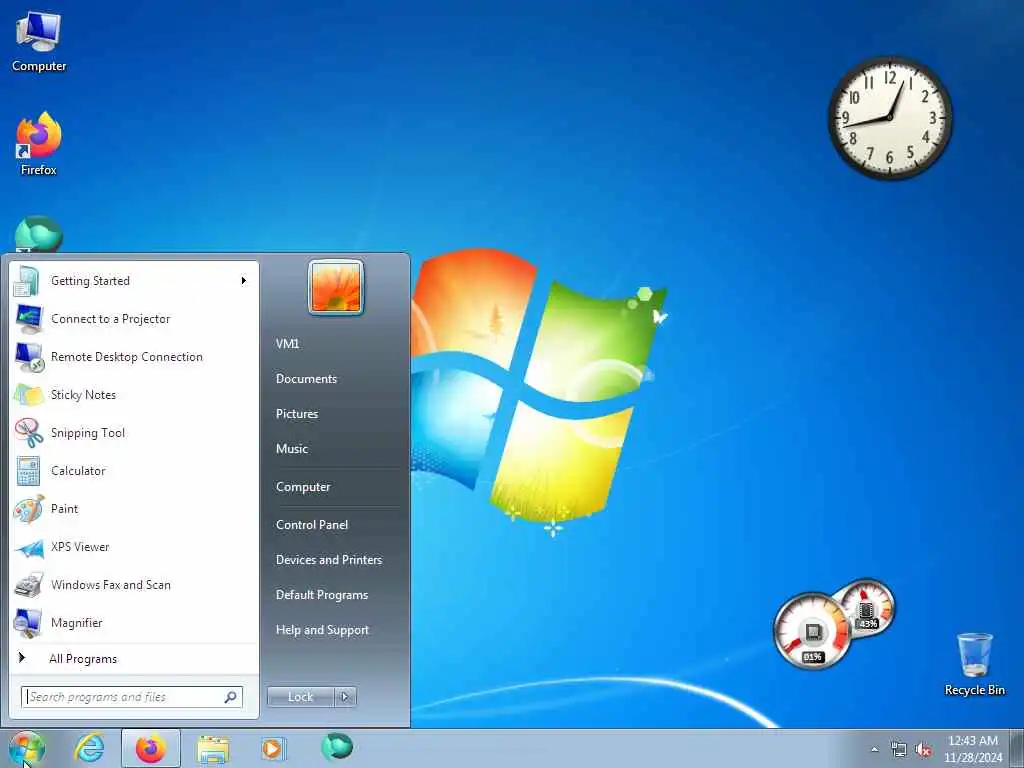Click the search magnifier icon in Start menu

[x=231, y=697]
